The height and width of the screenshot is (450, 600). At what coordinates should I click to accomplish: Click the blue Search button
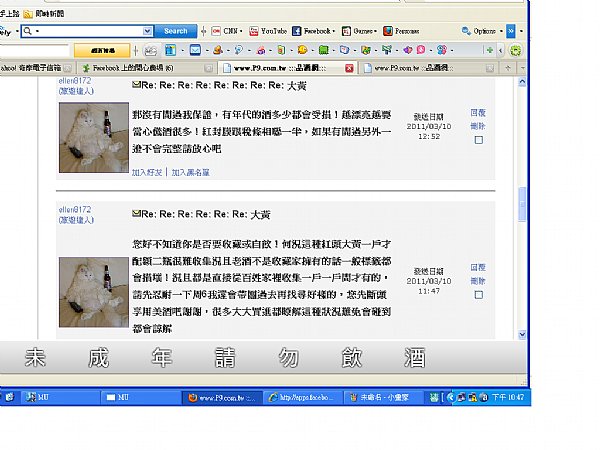tap(176, 31)
